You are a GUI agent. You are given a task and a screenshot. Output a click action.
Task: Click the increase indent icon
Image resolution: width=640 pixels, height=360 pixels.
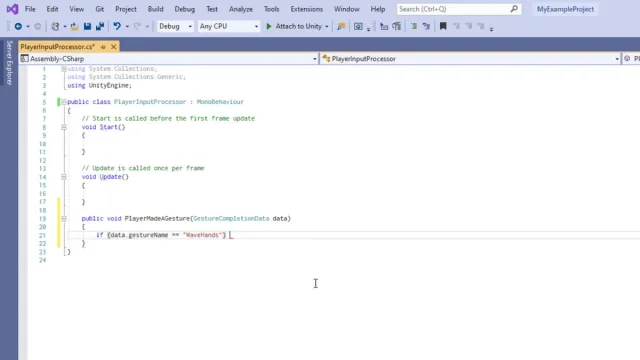tap(396, 27)
